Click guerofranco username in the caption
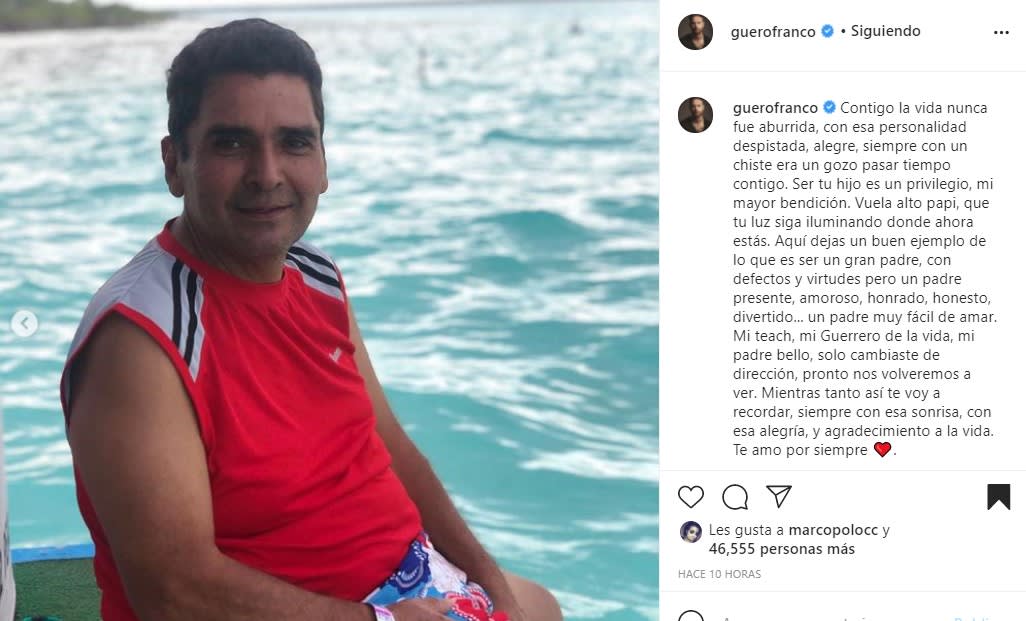The width and height of the screenshot is (1026, 621). 775,107
